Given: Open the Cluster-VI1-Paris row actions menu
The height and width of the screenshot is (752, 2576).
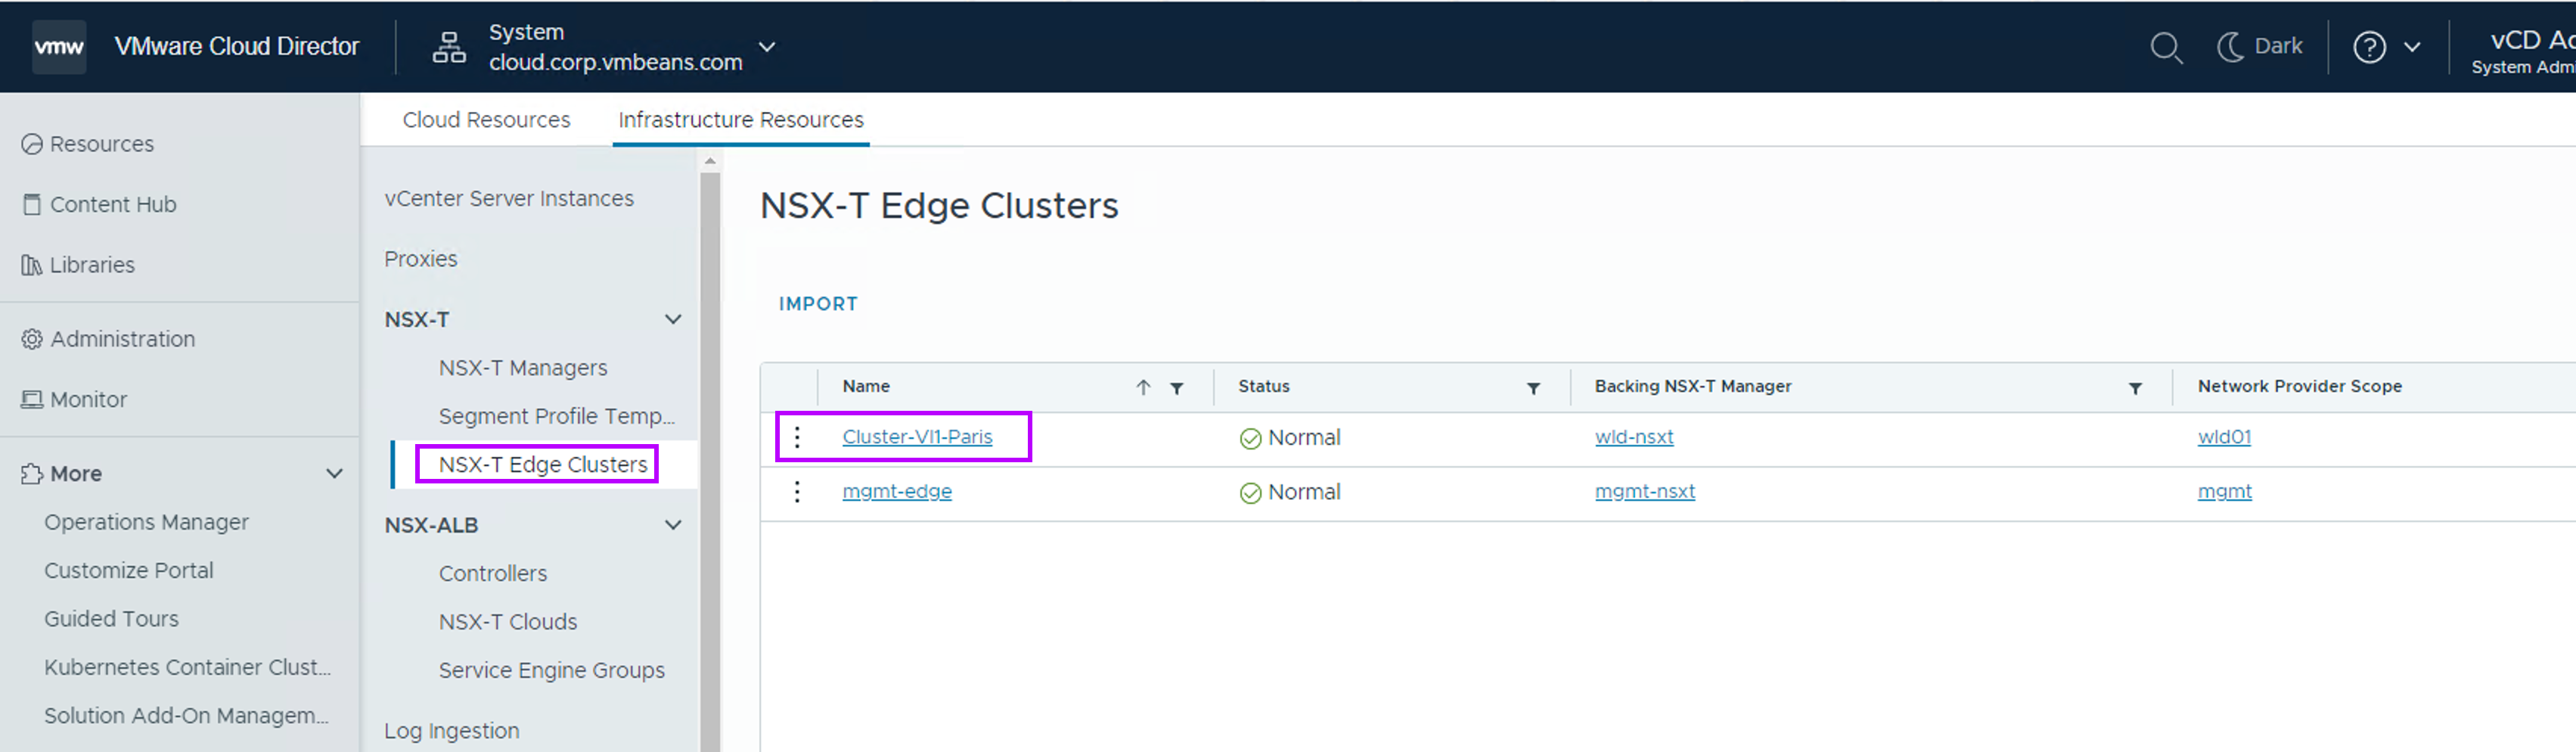Looking at the screenshot, I should (x=797, y=437).
